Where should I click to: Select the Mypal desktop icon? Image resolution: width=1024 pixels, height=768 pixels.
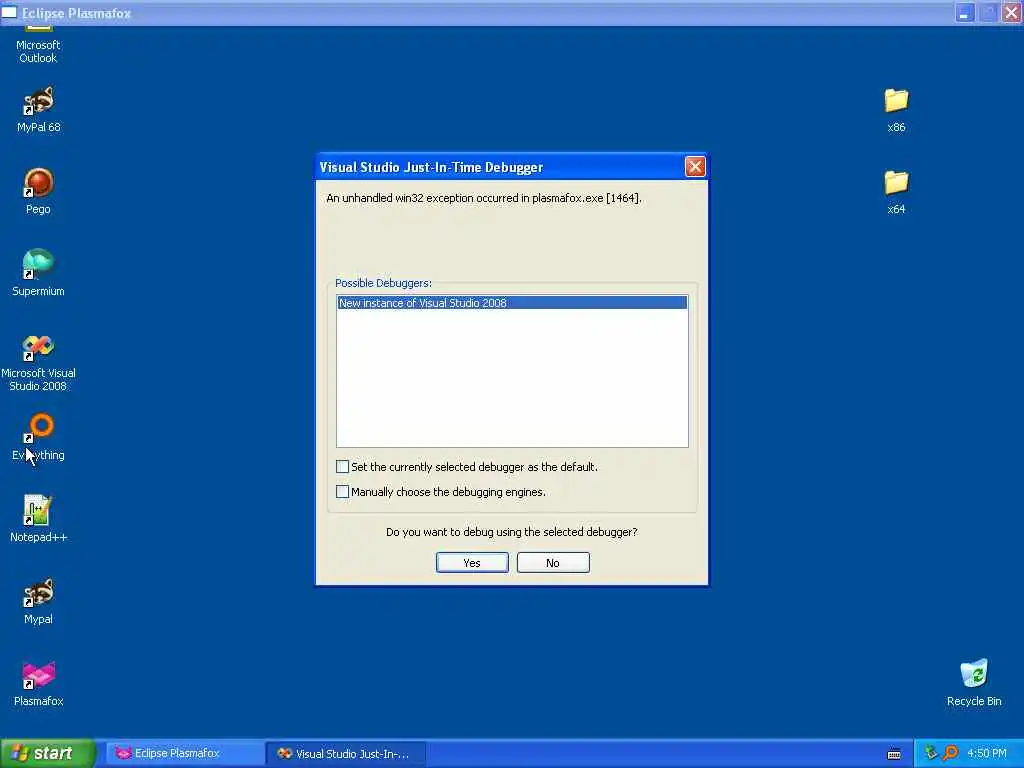click(38, 601)
